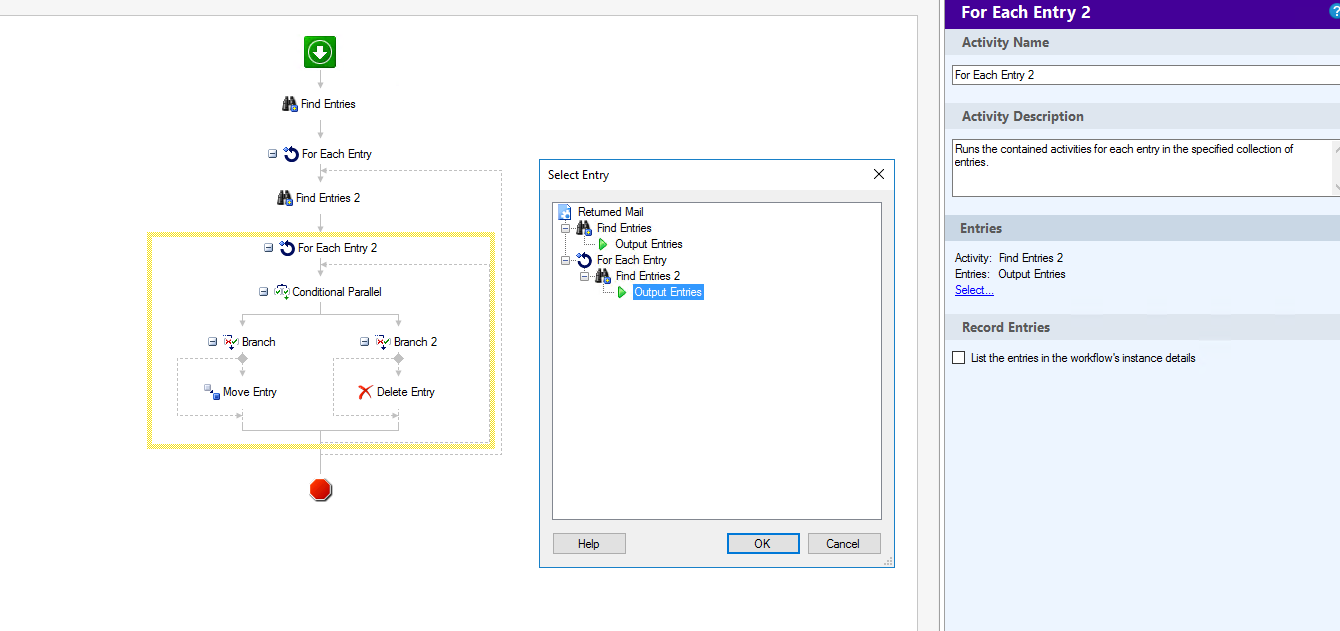Viewport: 1340px width, 631px height.
Task: Click the Record Entries section header
Action: click(x=1142, y=327)
